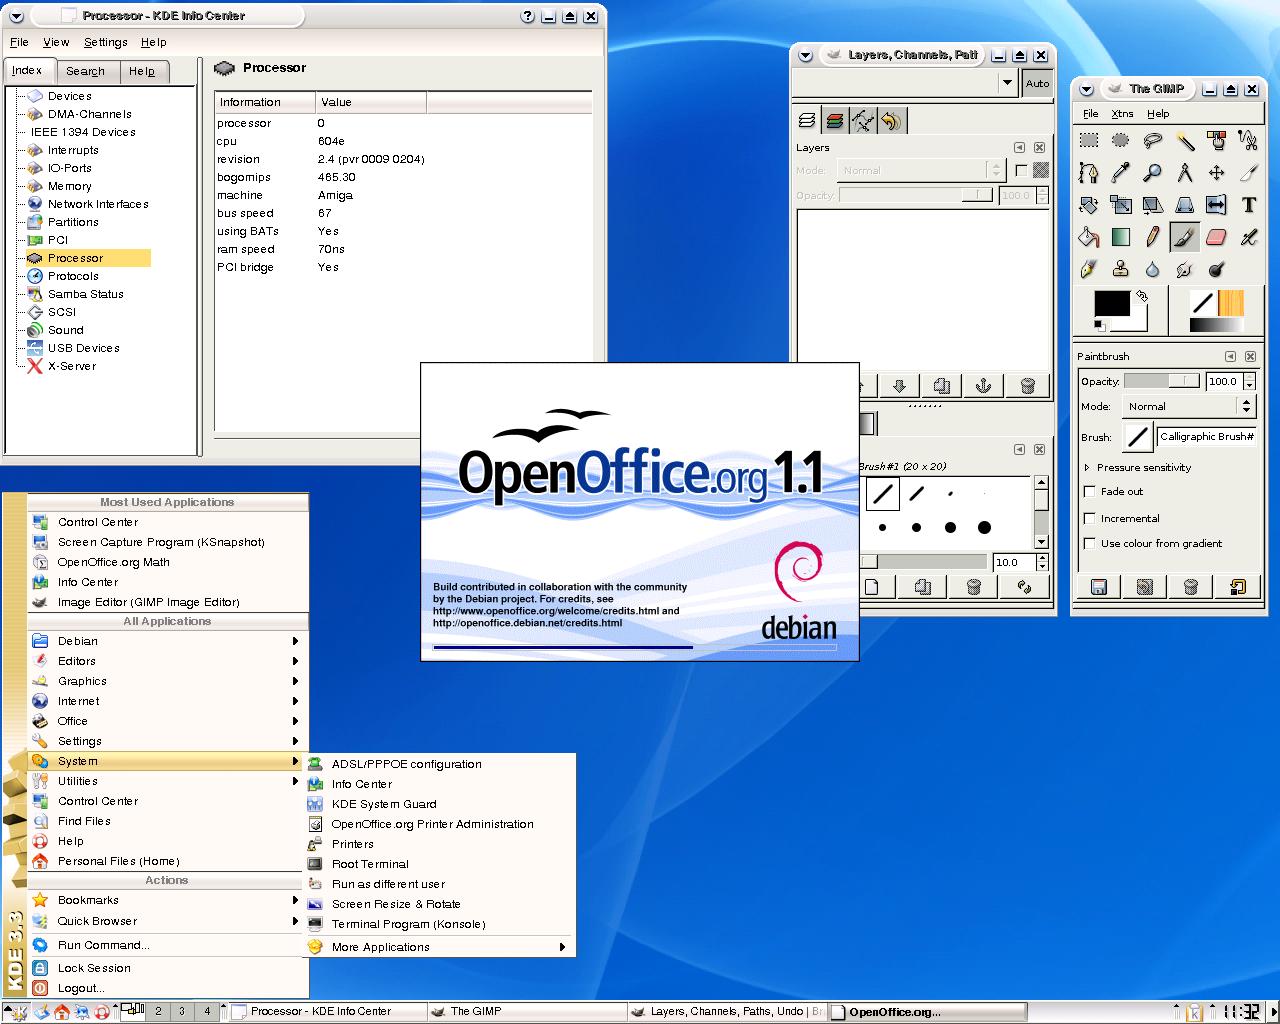Screen dimensions: 1280x1024
Task: Select the Ellipse Select tool in GIMP
Action: coord(1121,140)
